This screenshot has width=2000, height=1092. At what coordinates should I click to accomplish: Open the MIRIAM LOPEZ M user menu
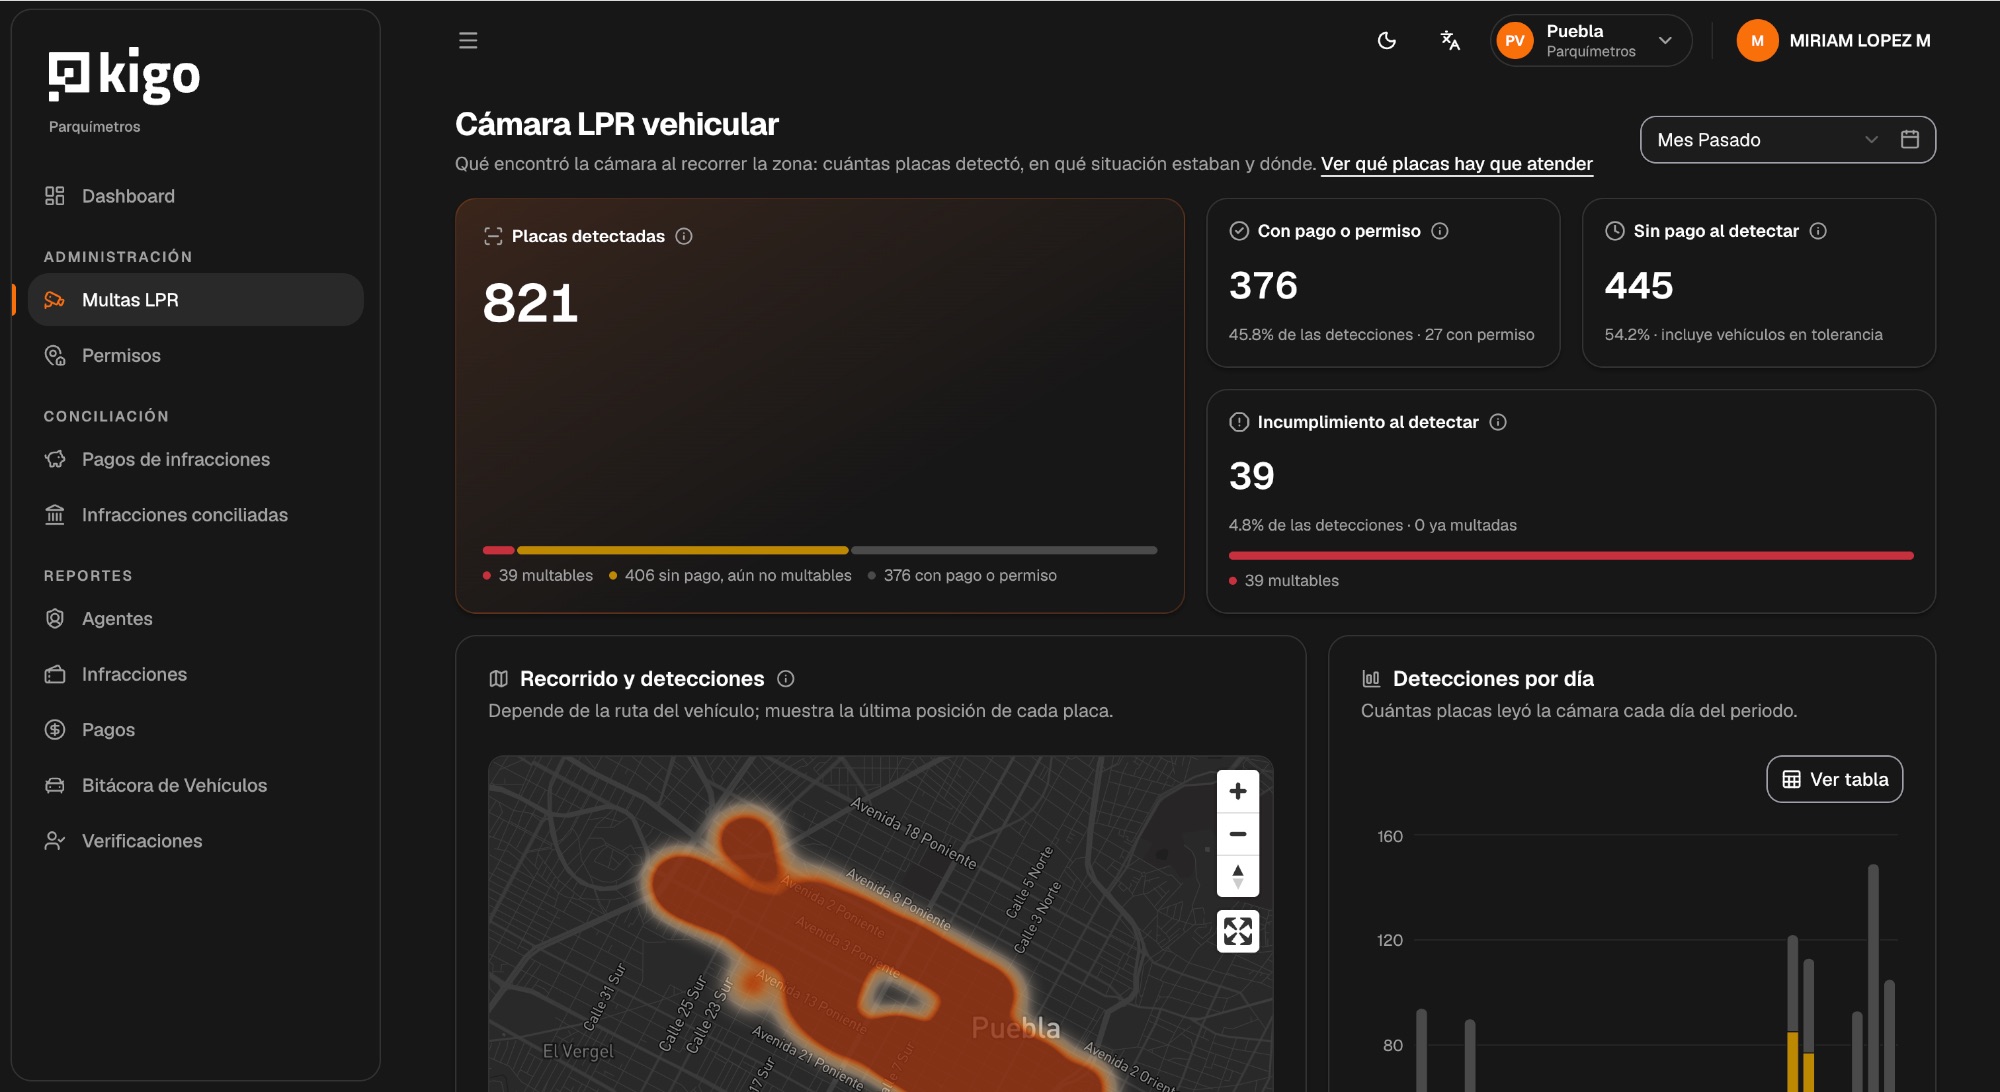point(1834,41)
